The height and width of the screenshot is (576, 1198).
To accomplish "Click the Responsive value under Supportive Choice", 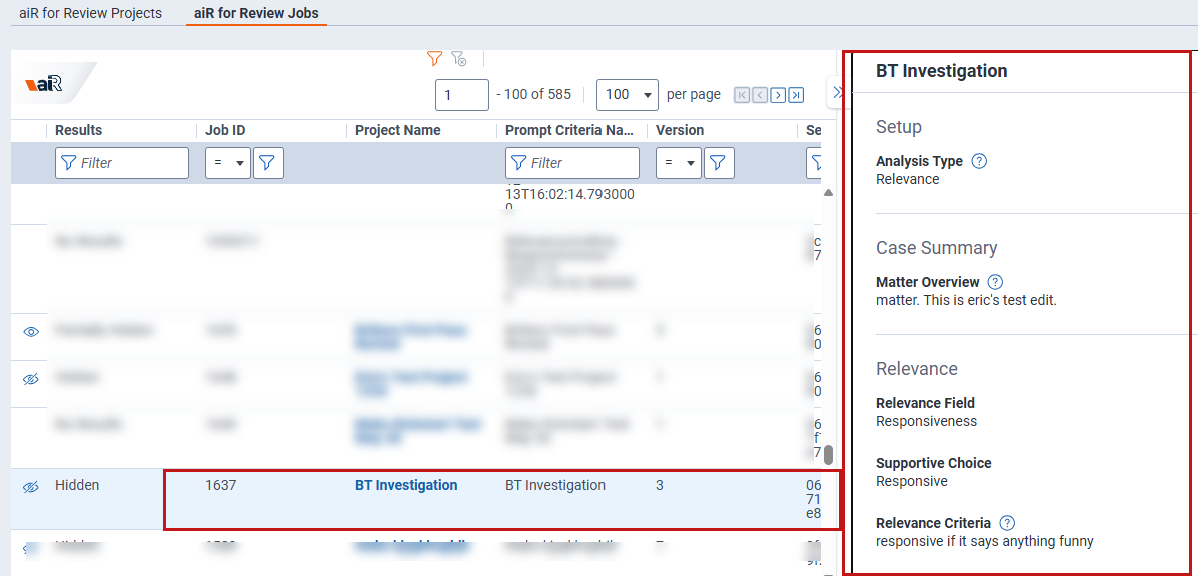I will (911, 481).
